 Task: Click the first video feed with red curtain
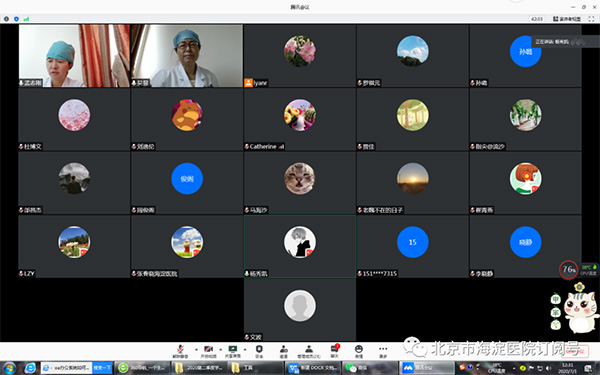tap(74, 56)
